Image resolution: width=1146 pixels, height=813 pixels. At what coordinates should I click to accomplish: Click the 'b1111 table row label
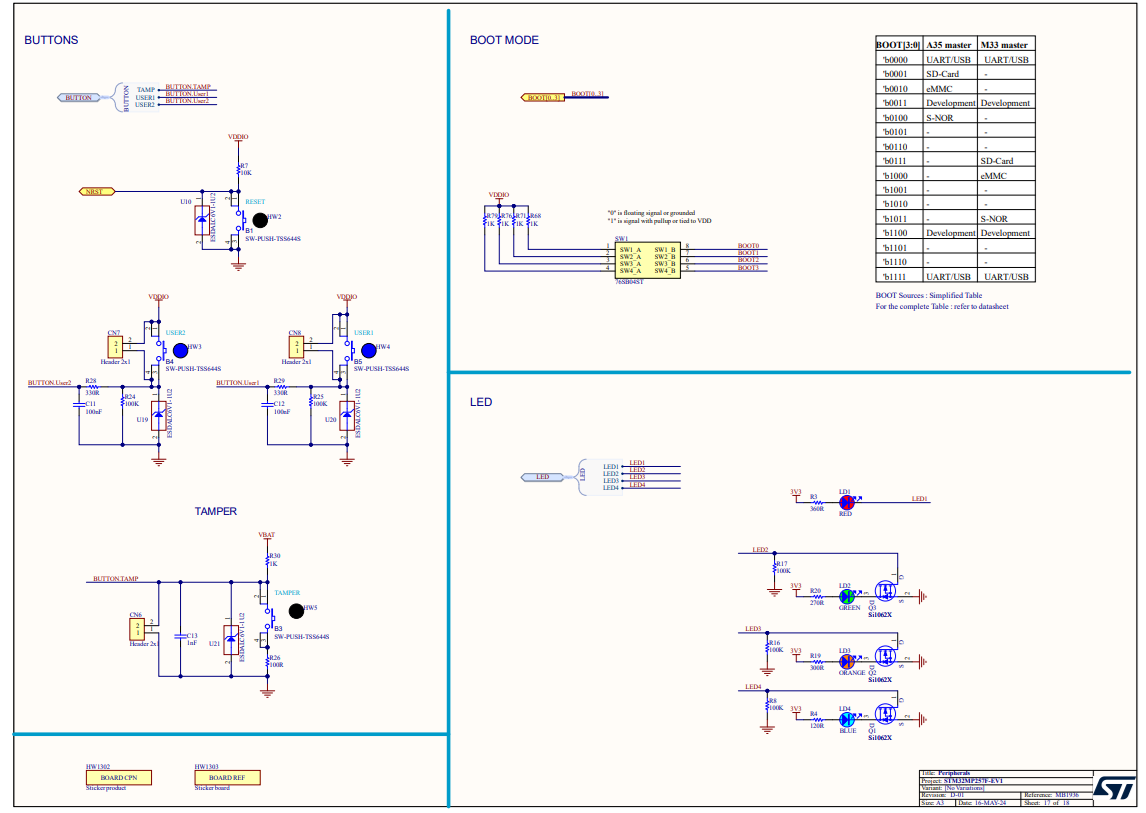pos(895,276)
